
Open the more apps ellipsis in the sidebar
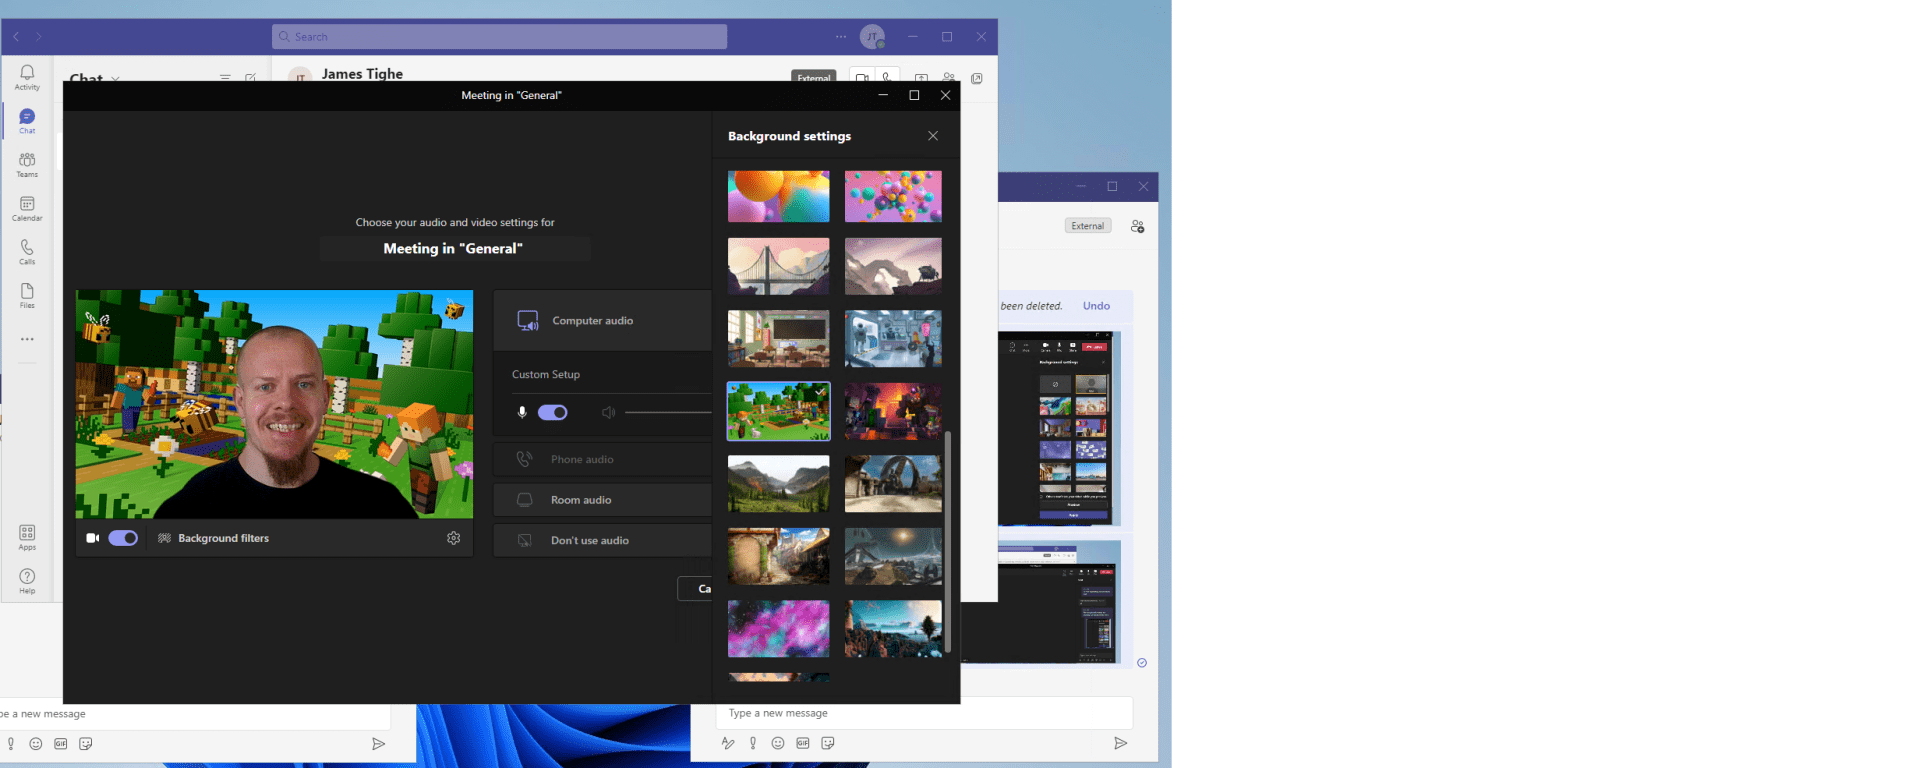click(x=27, y=339)
